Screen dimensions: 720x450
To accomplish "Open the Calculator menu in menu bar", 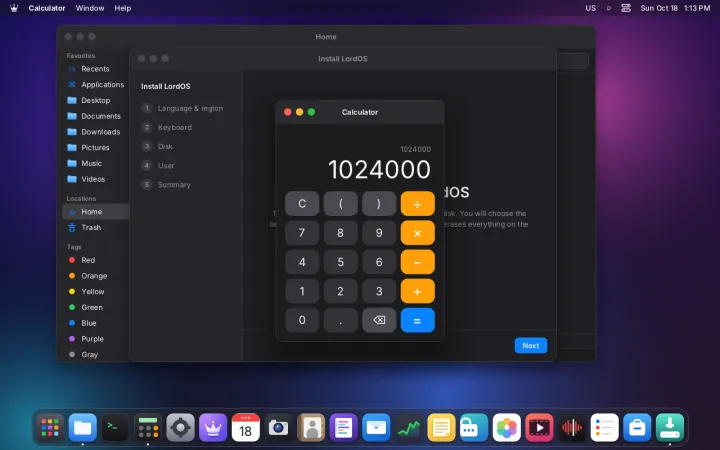I will tap(47, 8).
